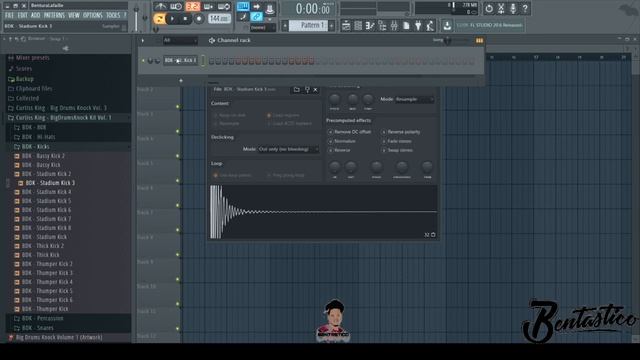Open the (none) snap dropdown
The image size is (640, 360).
point(262,28)
